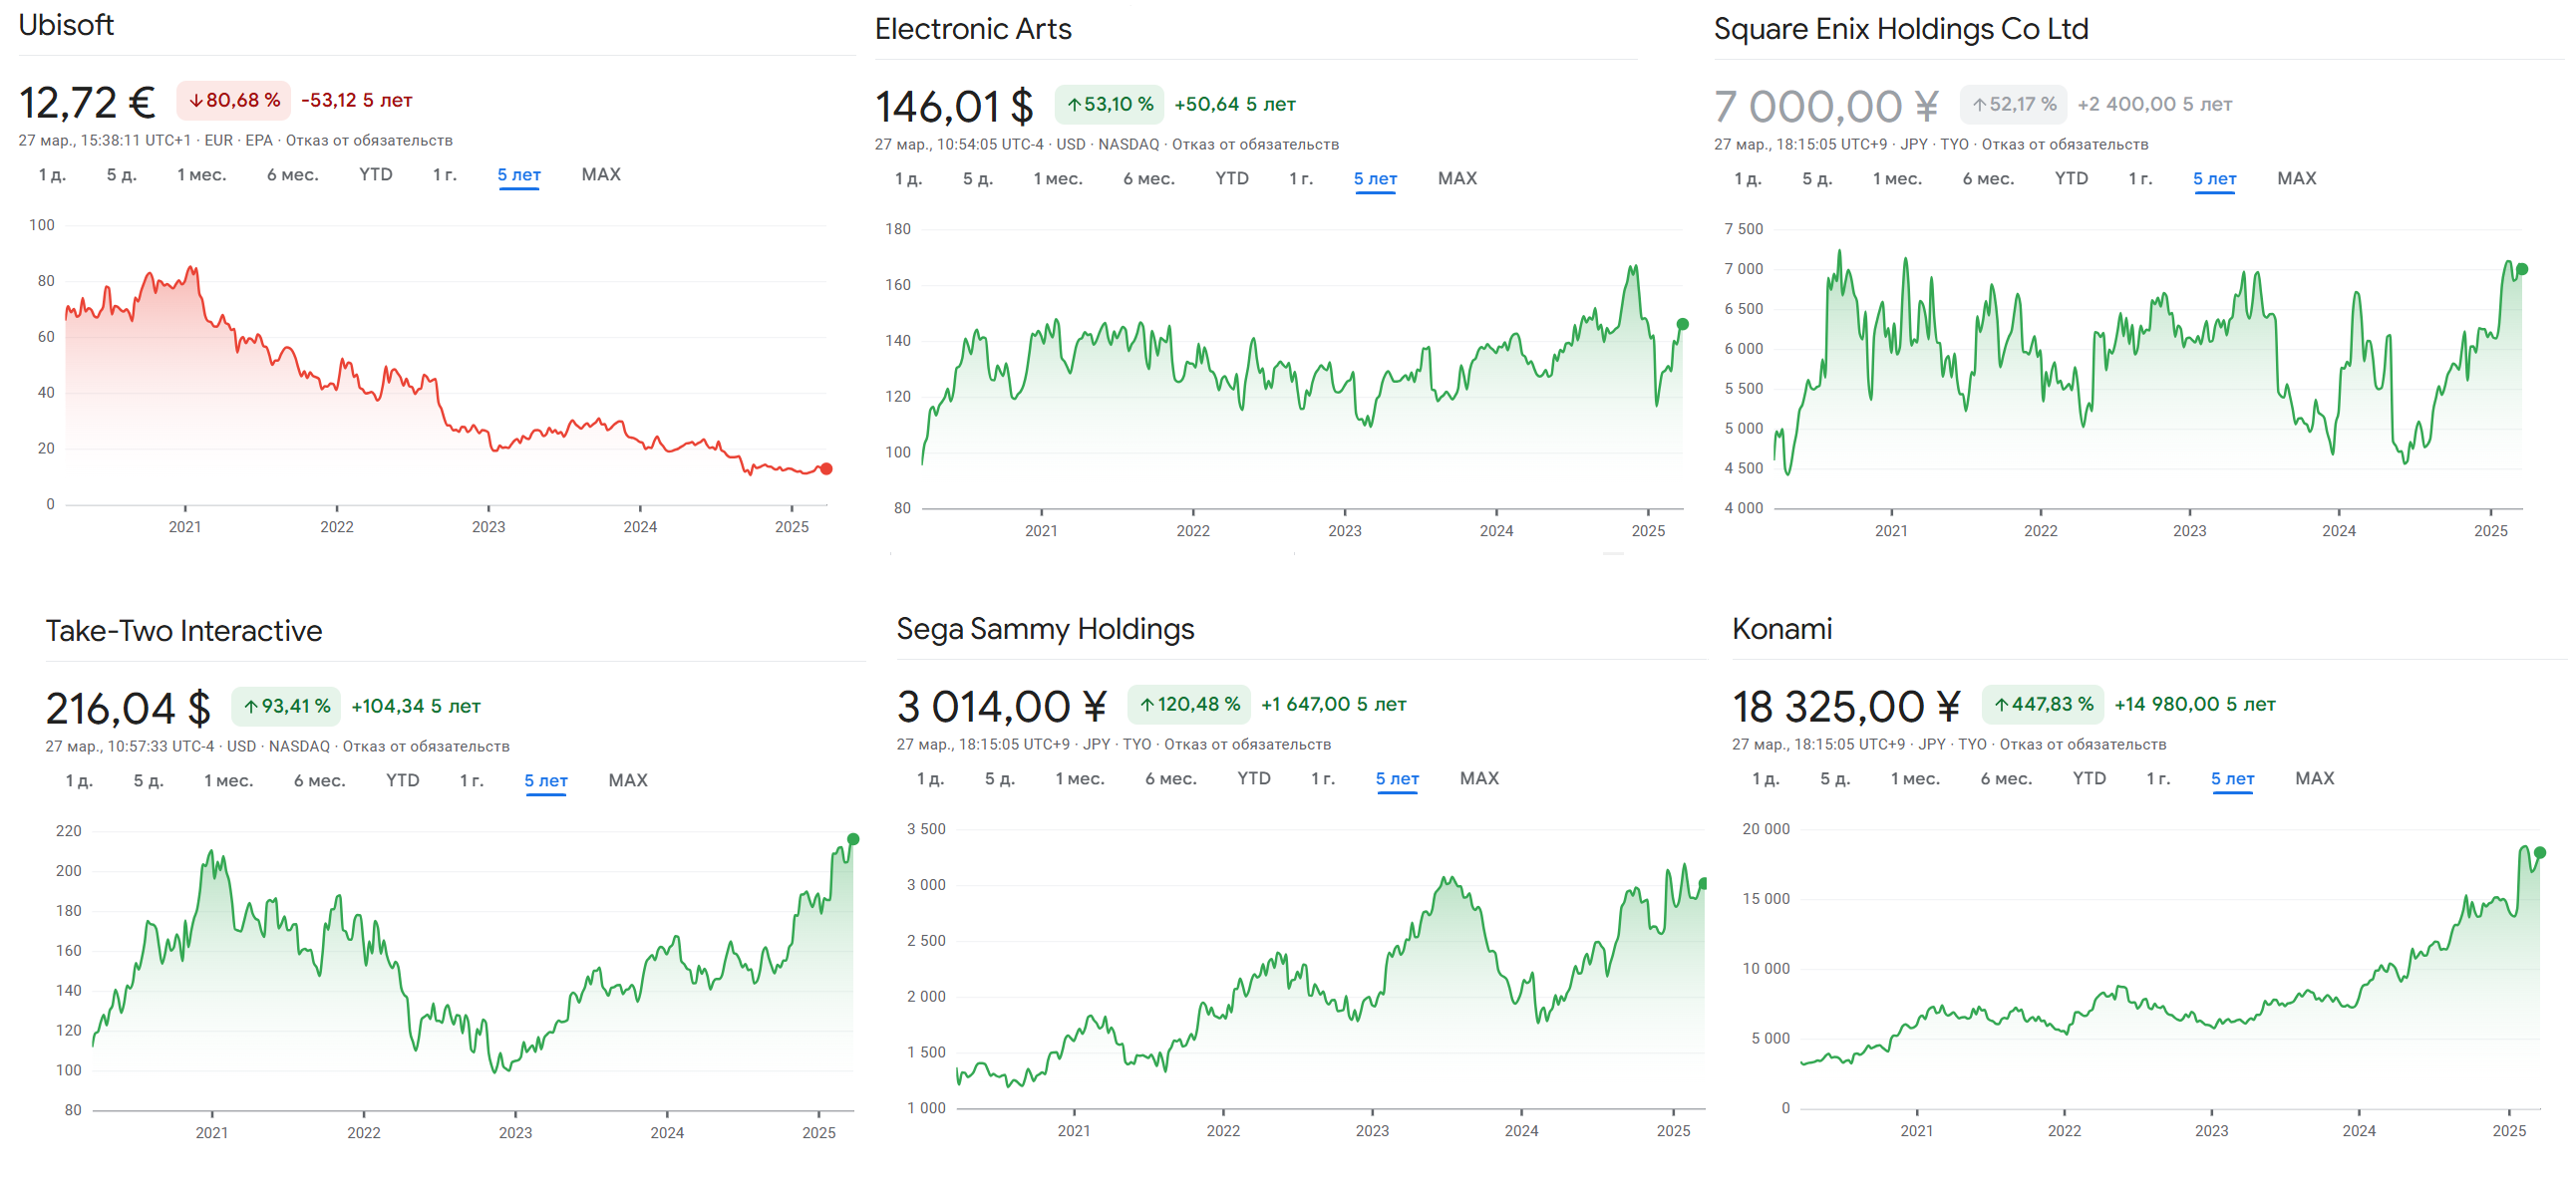Select 1 г. range on Ubisoft chart
2576x1200 pixels.
coord(445,174)
